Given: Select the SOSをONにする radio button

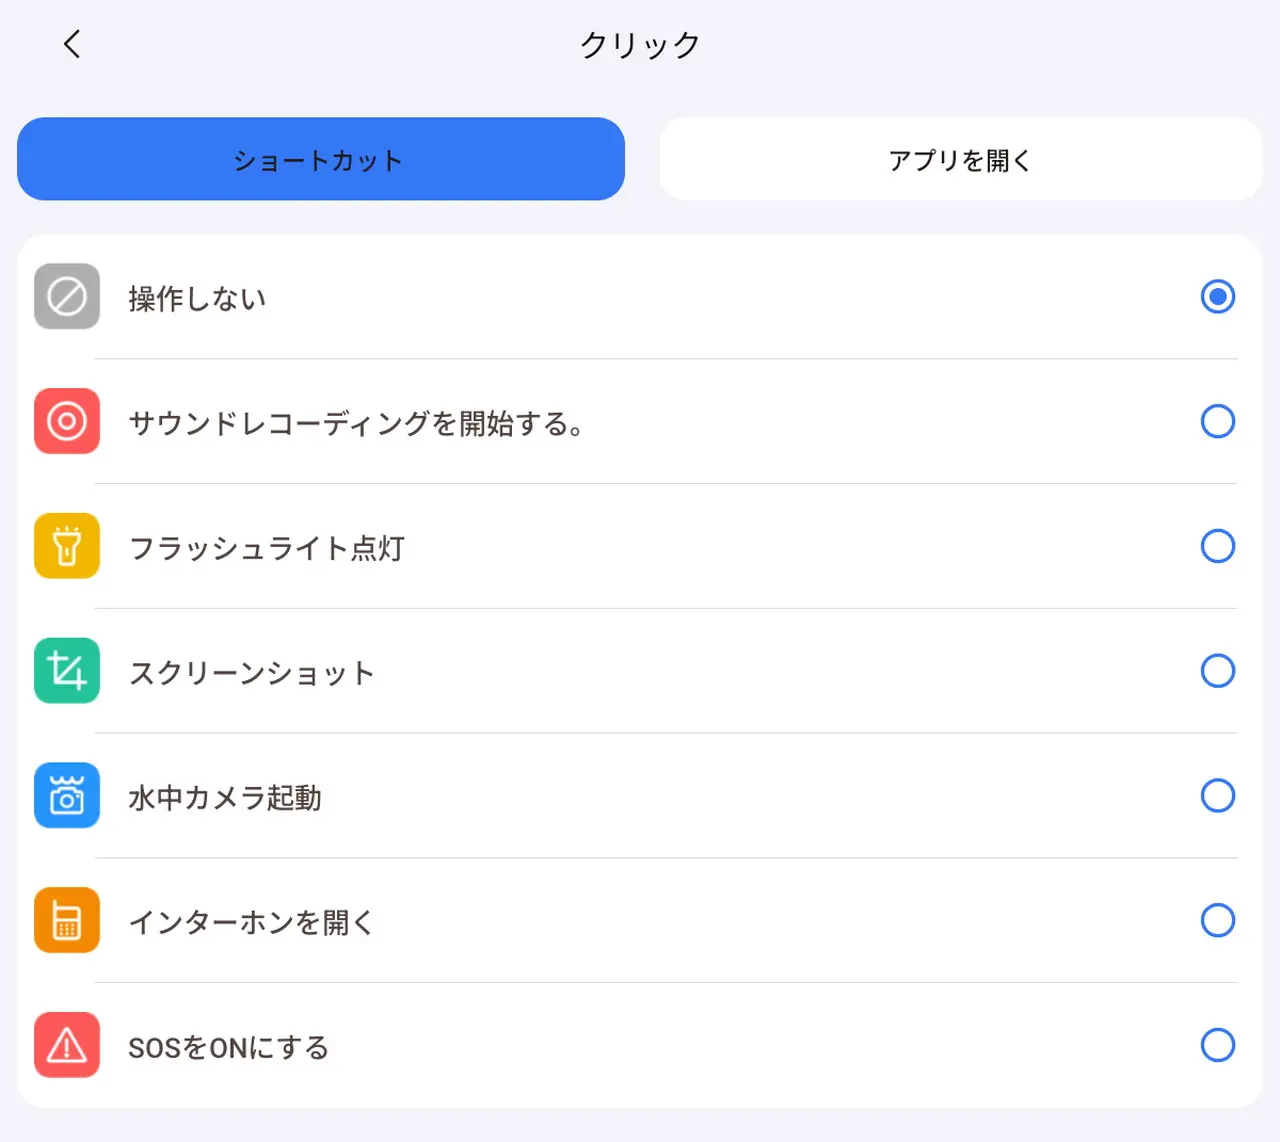Looking at the screenshot, I should 1218,1045.
